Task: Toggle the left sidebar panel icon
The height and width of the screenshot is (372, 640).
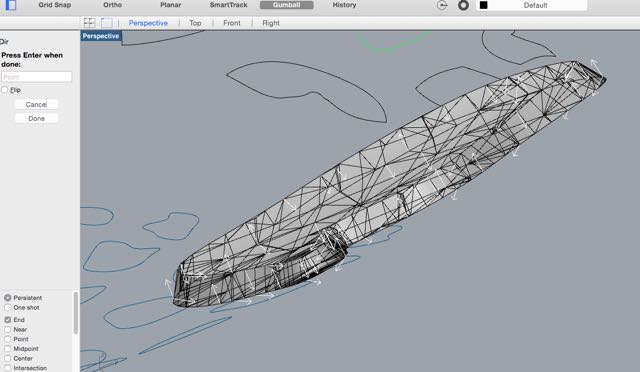Action: 11,5
